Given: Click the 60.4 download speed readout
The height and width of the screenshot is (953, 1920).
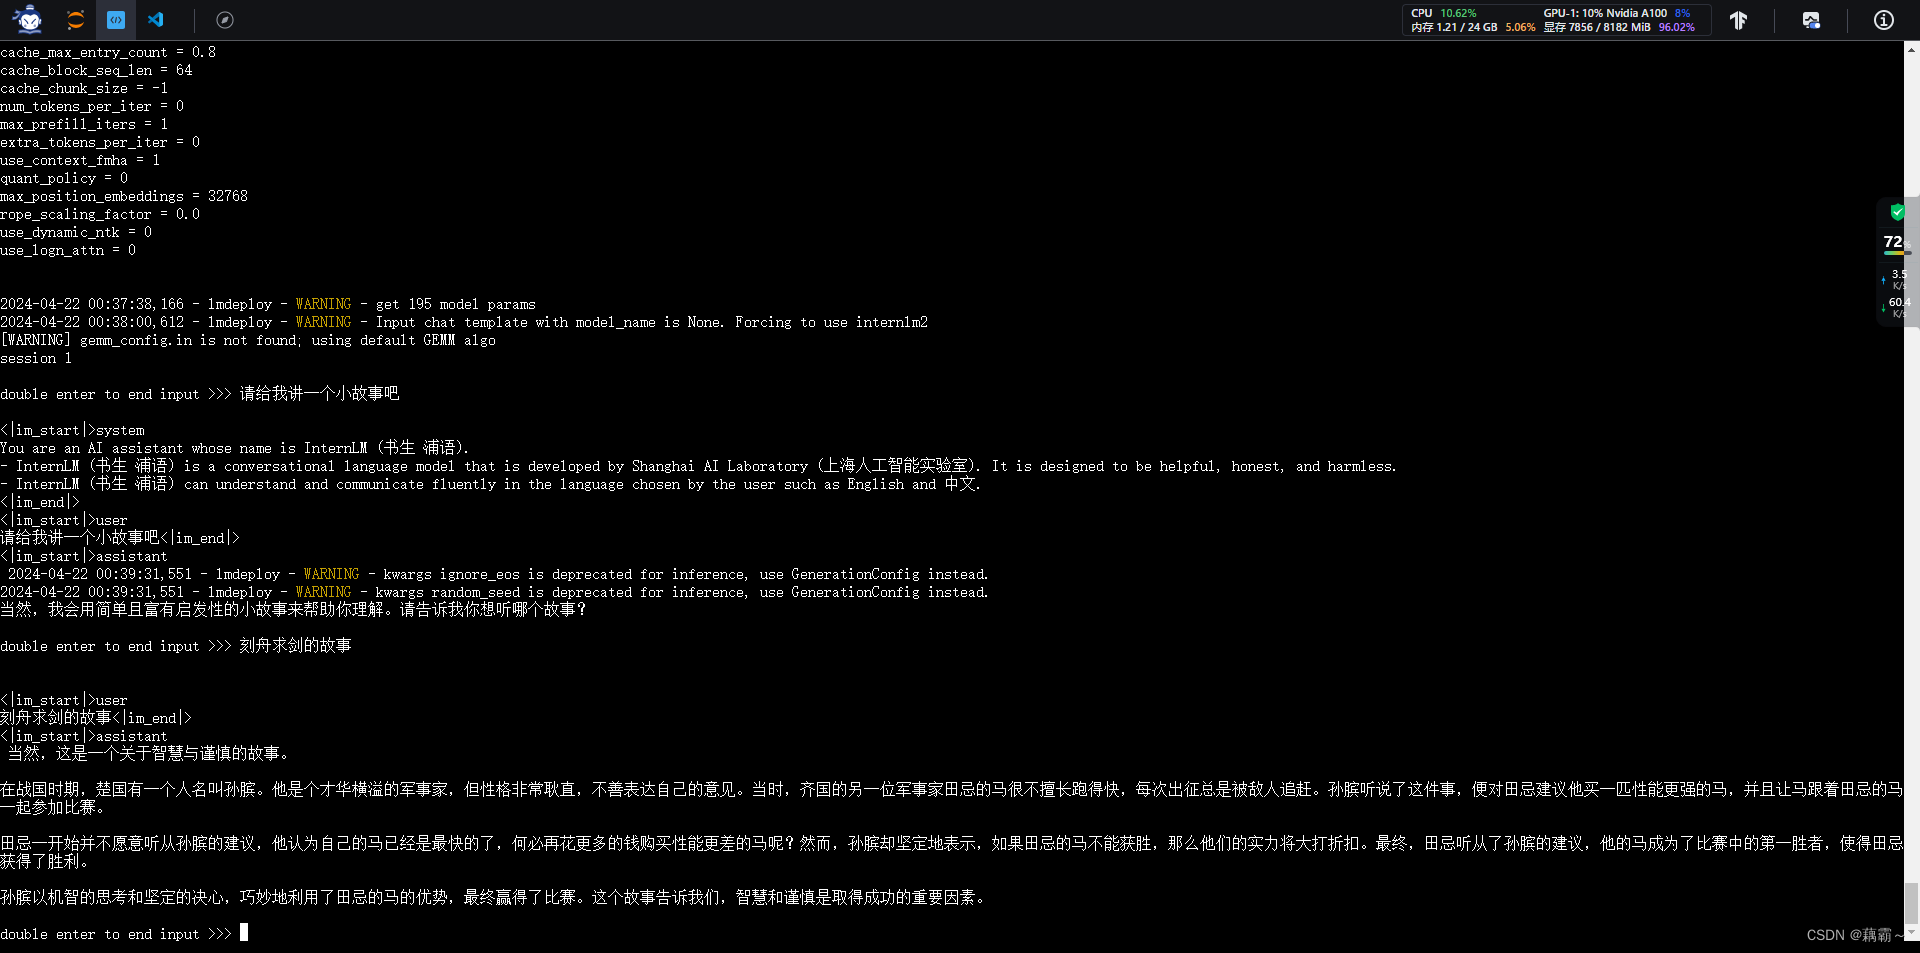Looking at the screenshot, I should [x=1898, y=302].
